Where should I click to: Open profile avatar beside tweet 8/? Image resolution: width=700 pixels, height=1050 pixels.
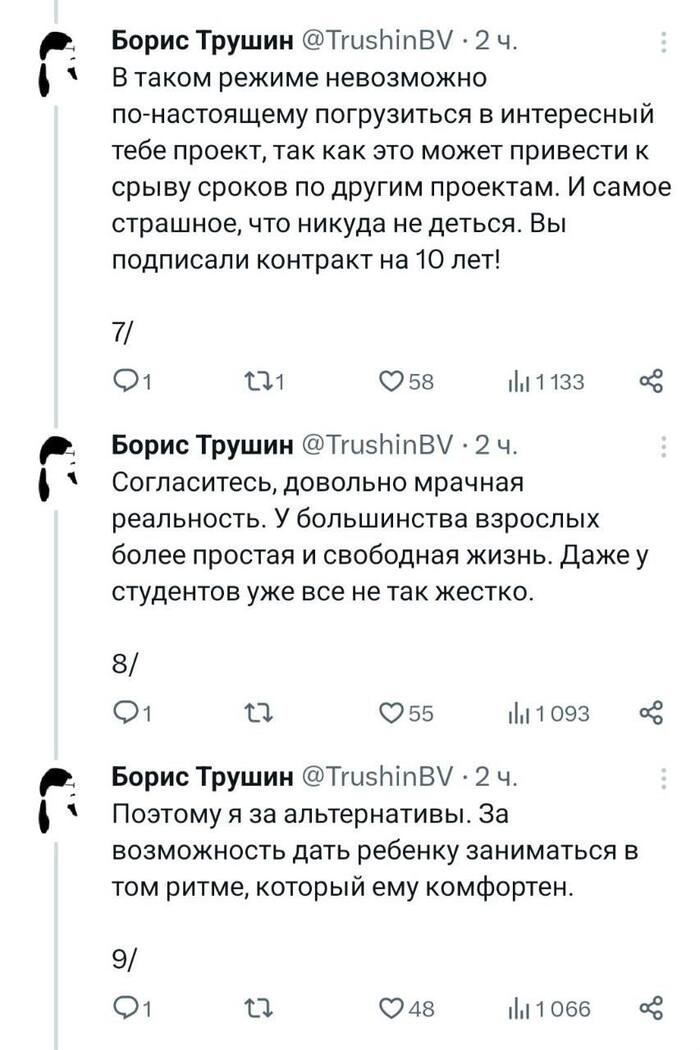tap(57, 472)
